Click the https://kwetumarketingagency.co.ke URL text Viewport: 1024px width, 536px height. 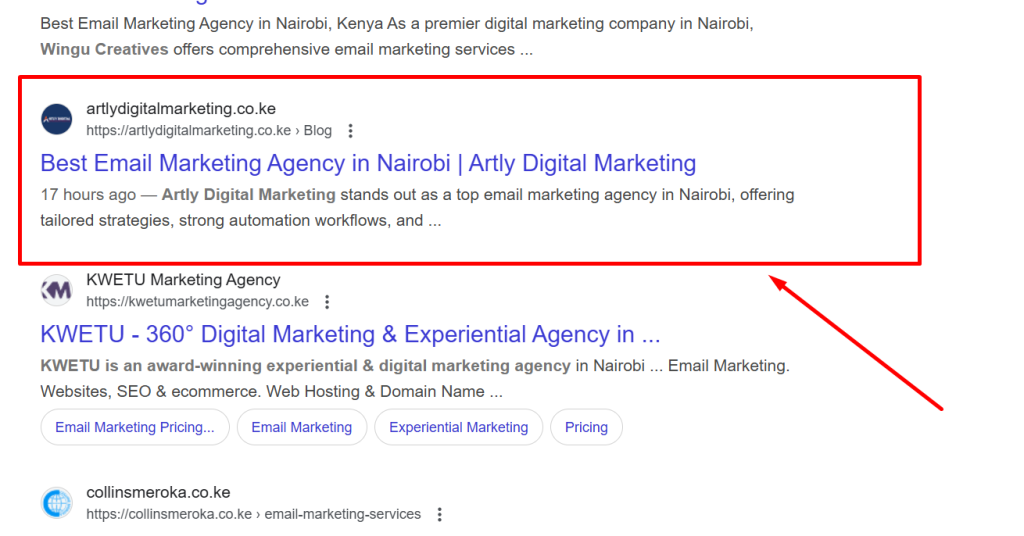pyautogui.click(x=197, y=302)
